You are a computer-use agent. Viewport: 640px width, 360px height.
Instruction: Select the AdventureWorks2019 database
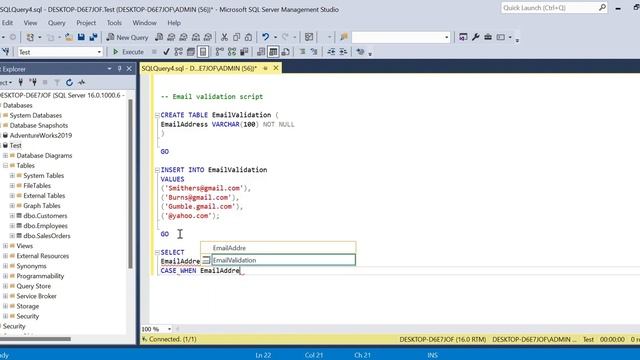pos(41,136)
